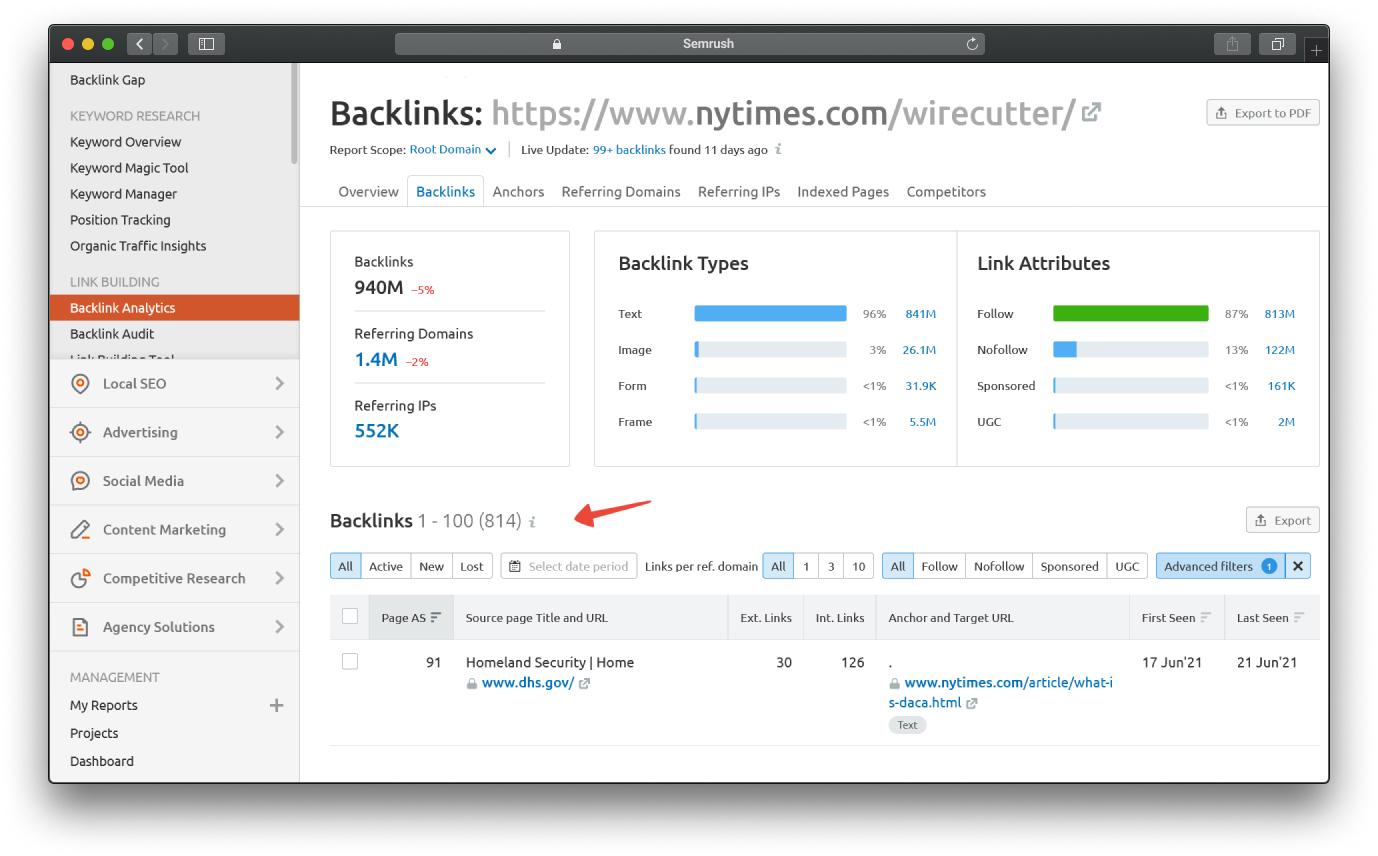This screenshot has width=1378, height=856.
Task: Click the Select date period field
Action: coord(568,566)
